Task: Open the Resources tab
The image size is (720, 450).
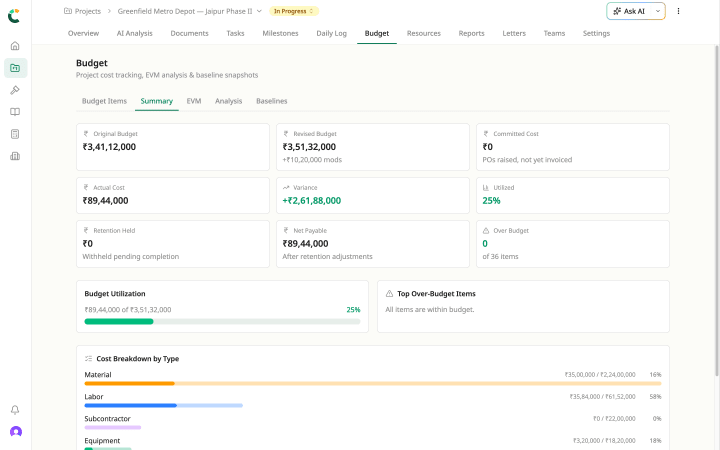Action: [423, 33]
